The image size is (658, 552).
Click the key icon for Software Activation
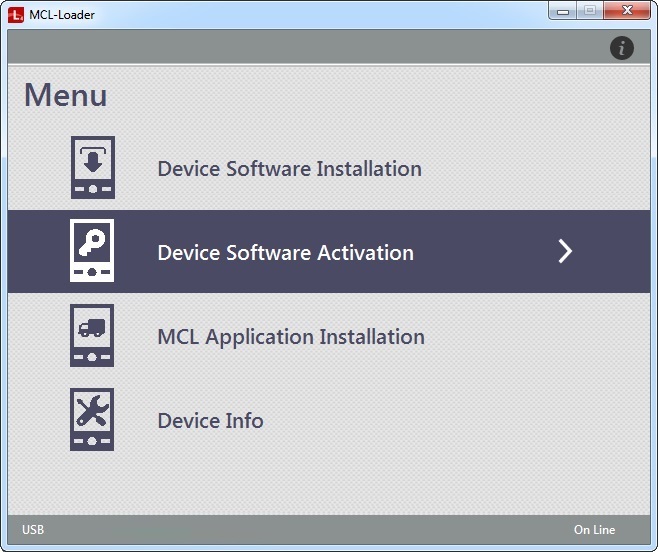tap(92, 252)
